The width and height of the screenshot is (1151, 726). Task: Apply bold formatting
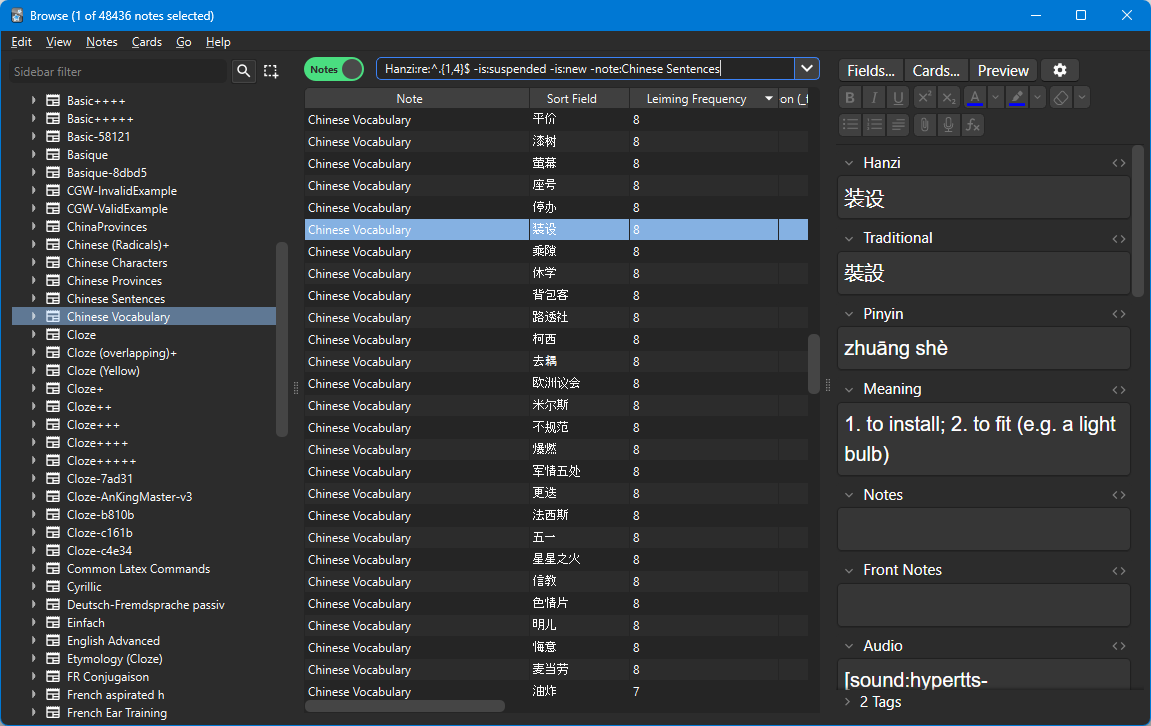click(850, 98)
